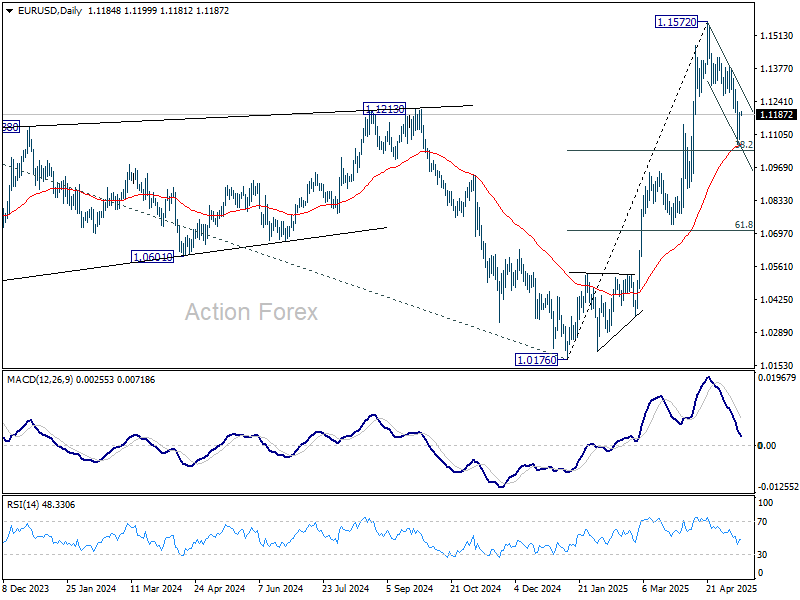Click the 21 Jan 2025 date label
800x600 pixels.
click(x=603, y=588)
